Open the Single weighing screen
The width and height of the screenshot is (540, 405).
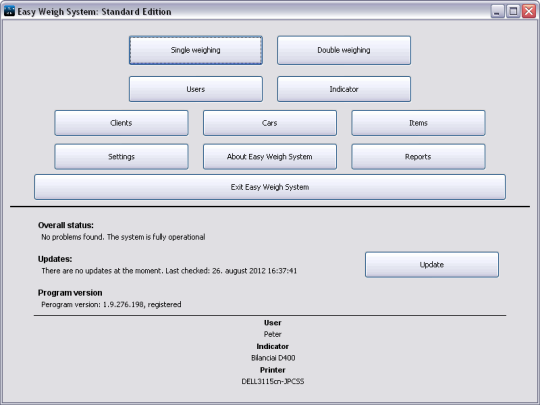tap(196, 50)
